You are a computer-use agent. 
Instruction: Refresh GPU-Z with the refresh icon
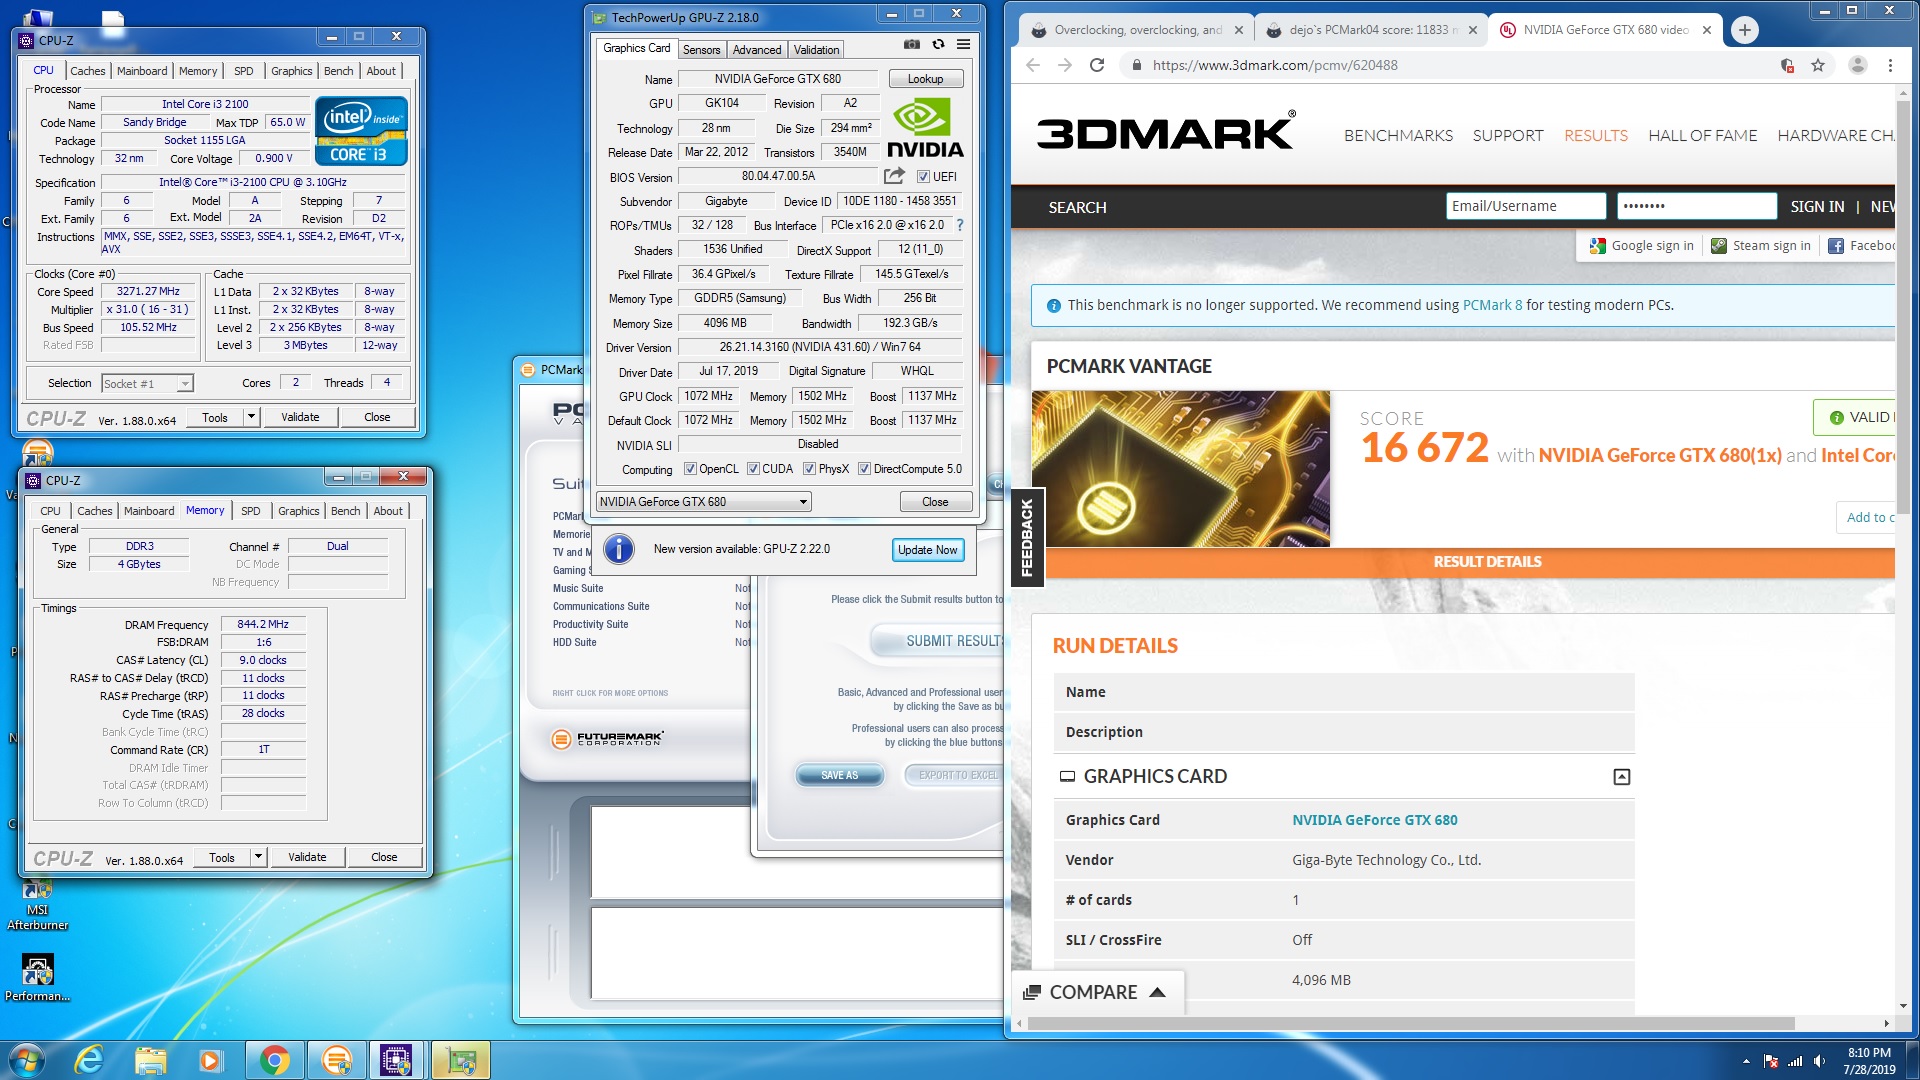pyautogui.click(x=938, y=44)
